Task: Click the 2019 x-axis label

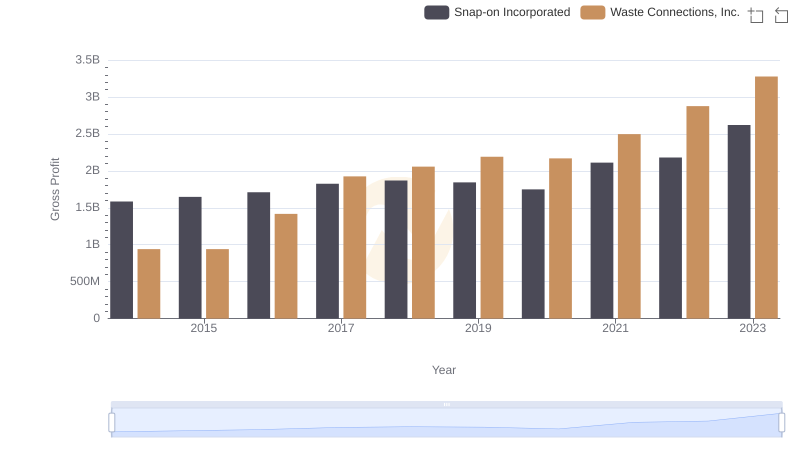Action: point(478,328)
